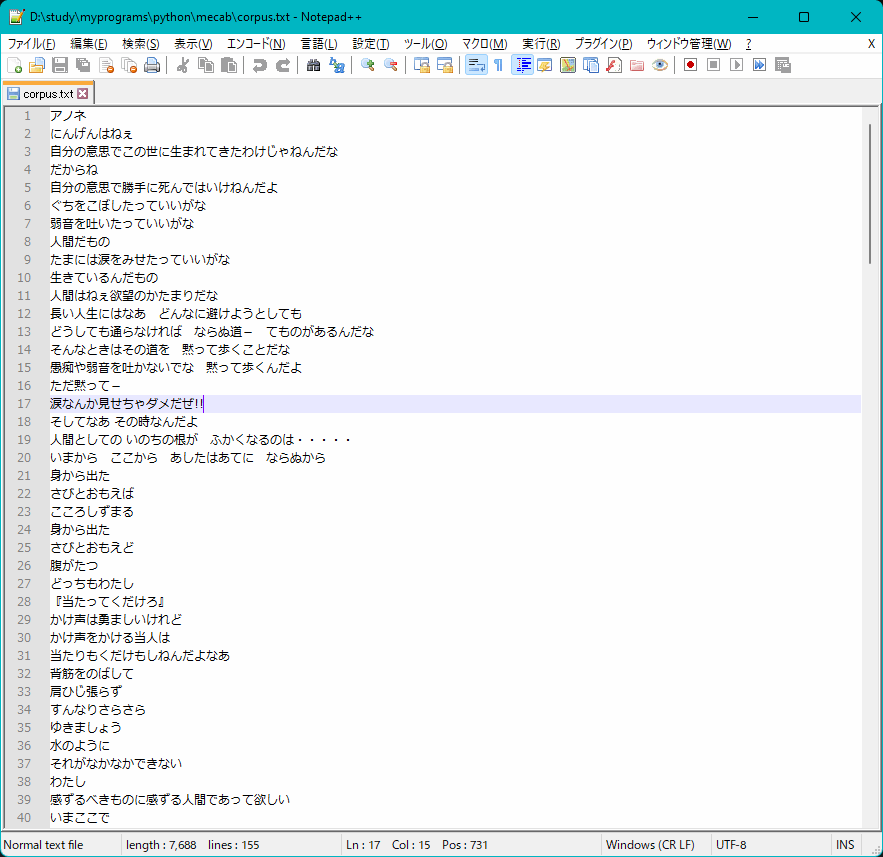
Task: Click the length : 7,688 status field
Action: (230, 845)
